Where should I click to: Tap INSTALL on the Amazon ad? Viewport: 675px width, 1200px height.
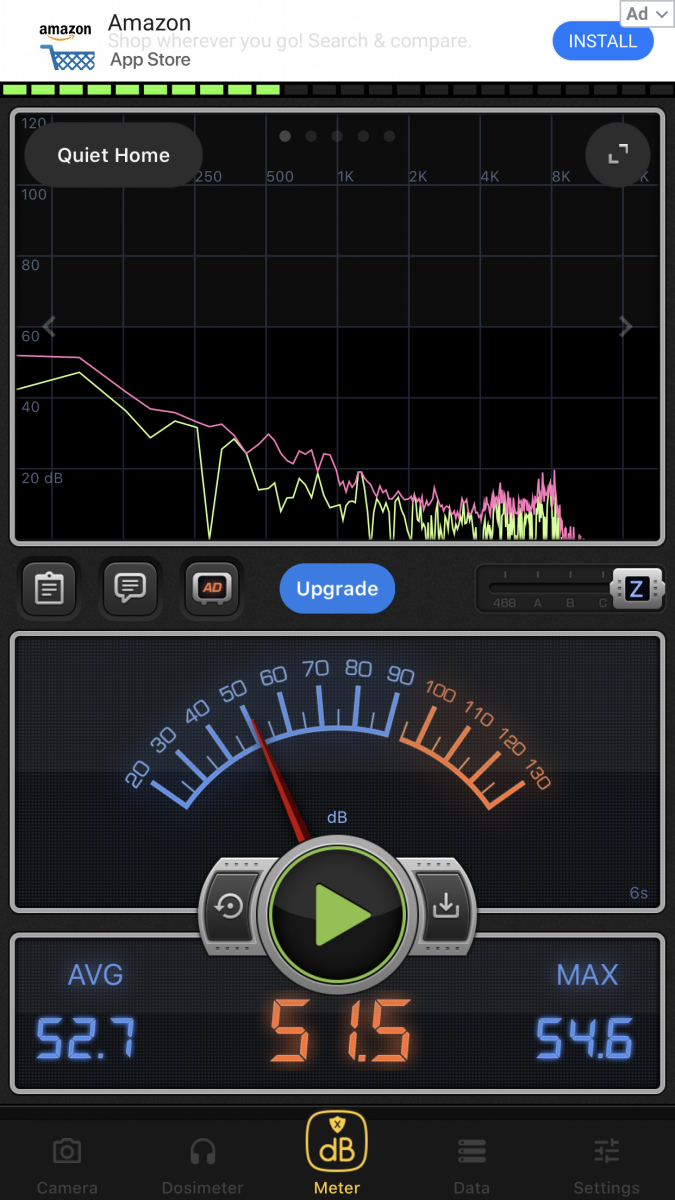pyautogui.click(x=602, y=41)
